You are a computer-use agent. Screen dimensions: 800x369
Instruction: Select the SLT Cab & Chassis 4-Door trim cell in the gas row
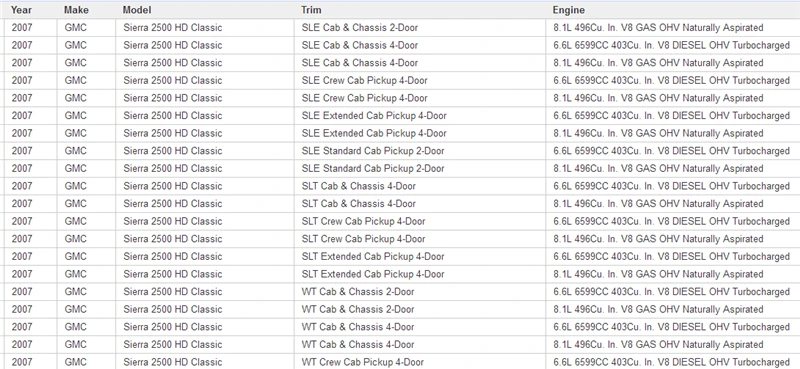click(x=420, y=204)
